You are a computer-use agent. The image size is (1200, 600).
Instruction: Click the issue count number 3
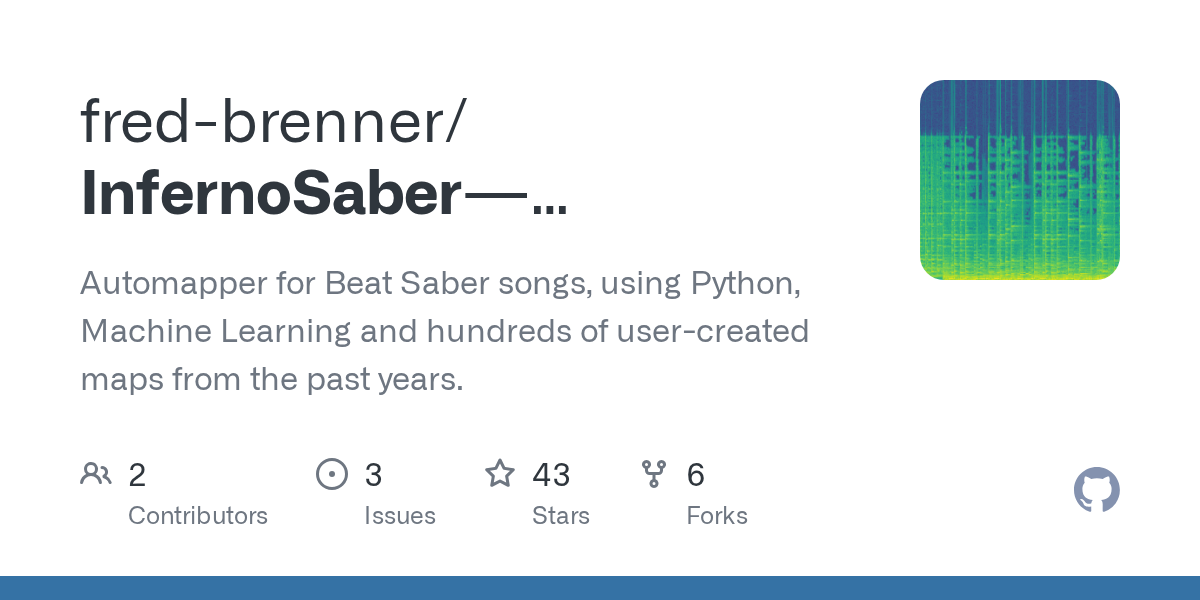coord(373,475)
